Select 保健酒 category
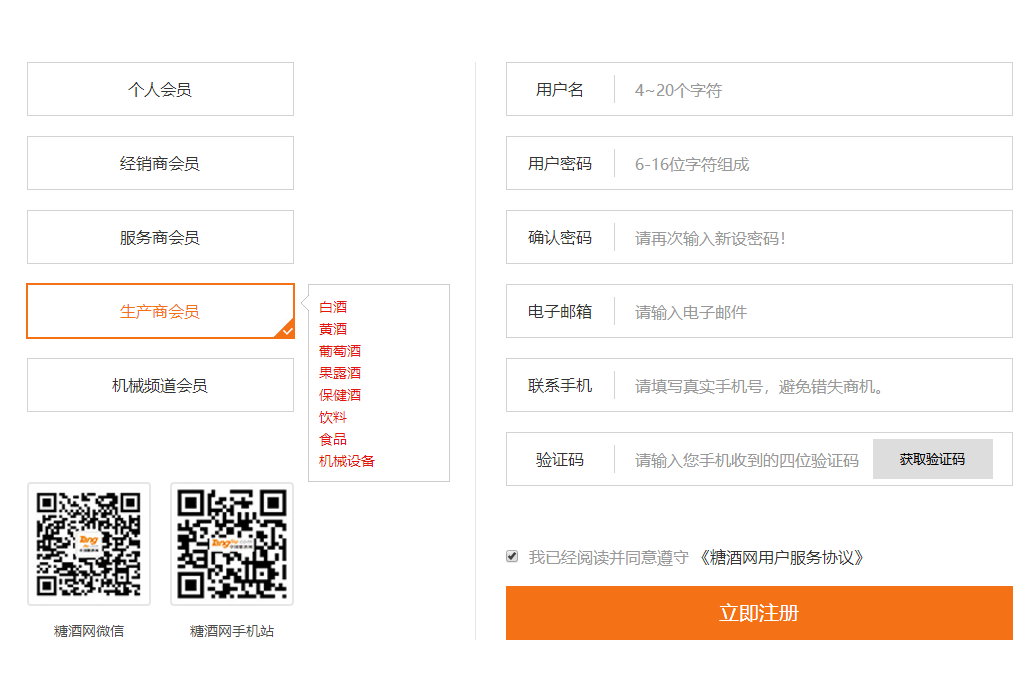 coord(340,395)
